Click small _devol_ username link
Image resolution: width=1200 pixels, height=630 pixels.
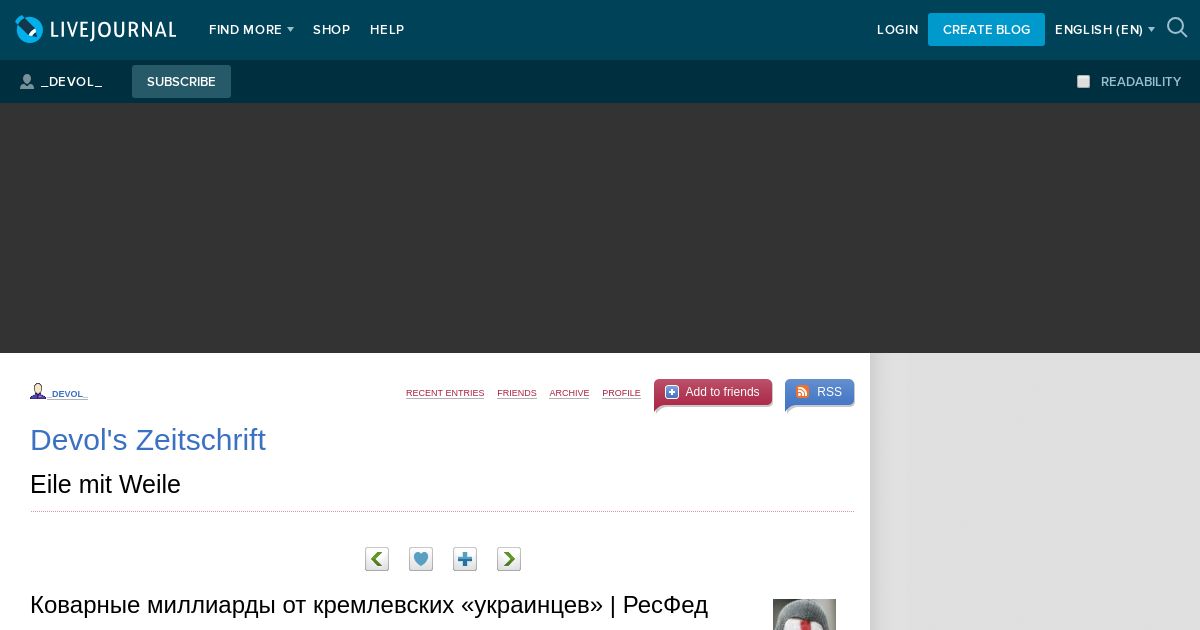pos(68,395)
